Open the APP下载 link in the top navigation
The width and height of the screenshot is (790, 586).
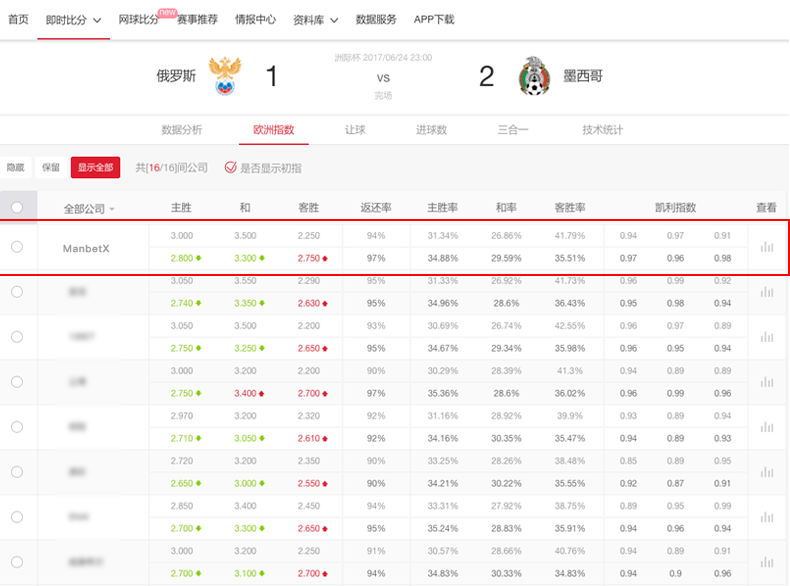pos(434,20)
